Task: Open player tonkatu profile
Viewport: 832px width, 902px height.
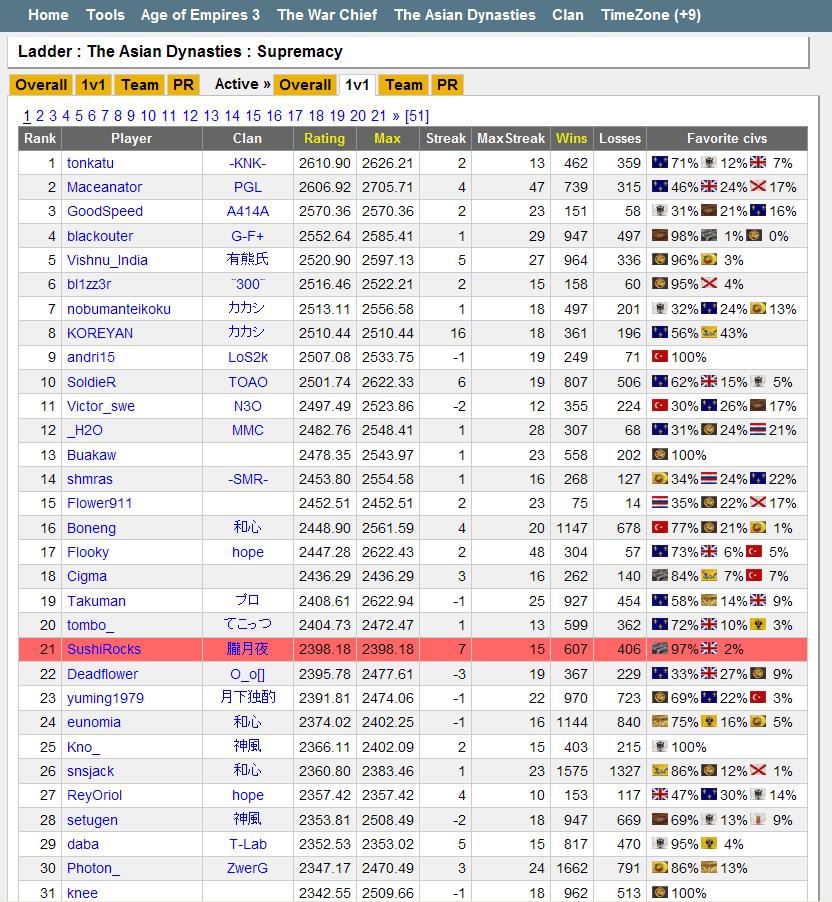Action: pos(90,163)
